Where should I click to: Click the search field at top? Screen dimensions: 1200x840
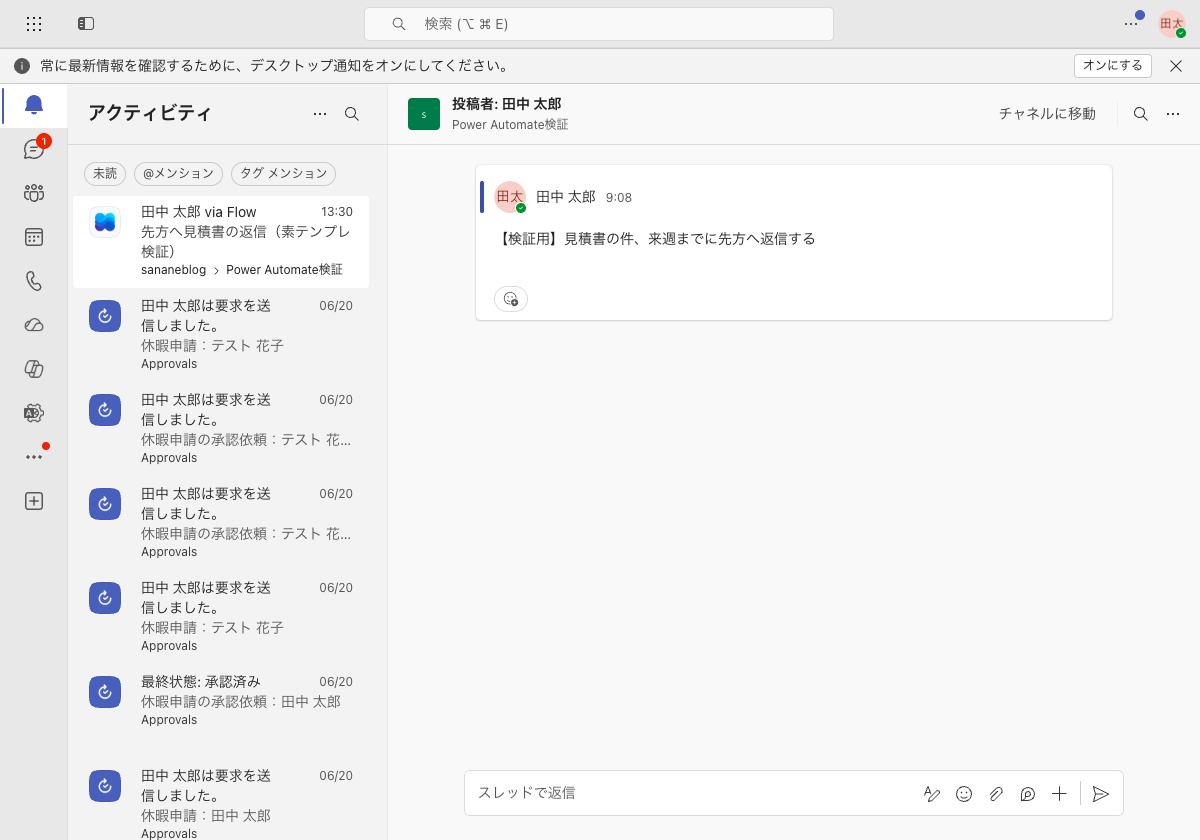click(x=599, y=24)
